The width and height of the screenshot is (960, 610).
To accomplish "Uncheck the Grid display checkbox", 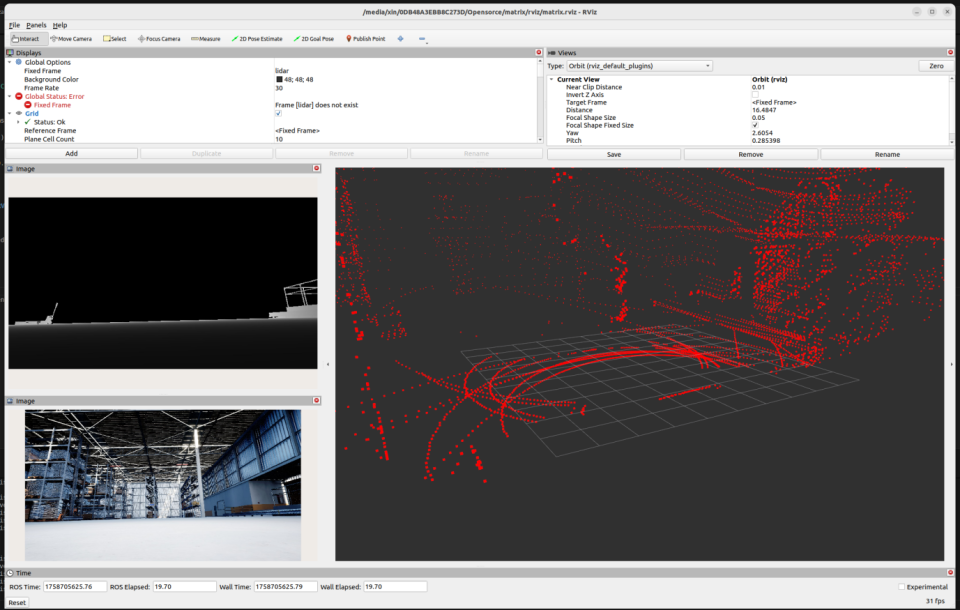I will coord(278,113).
